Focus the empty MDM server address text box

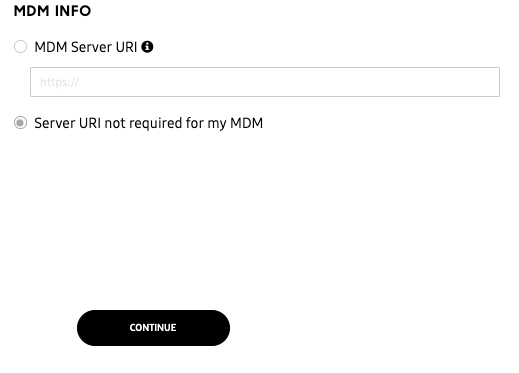click(265, 82)
